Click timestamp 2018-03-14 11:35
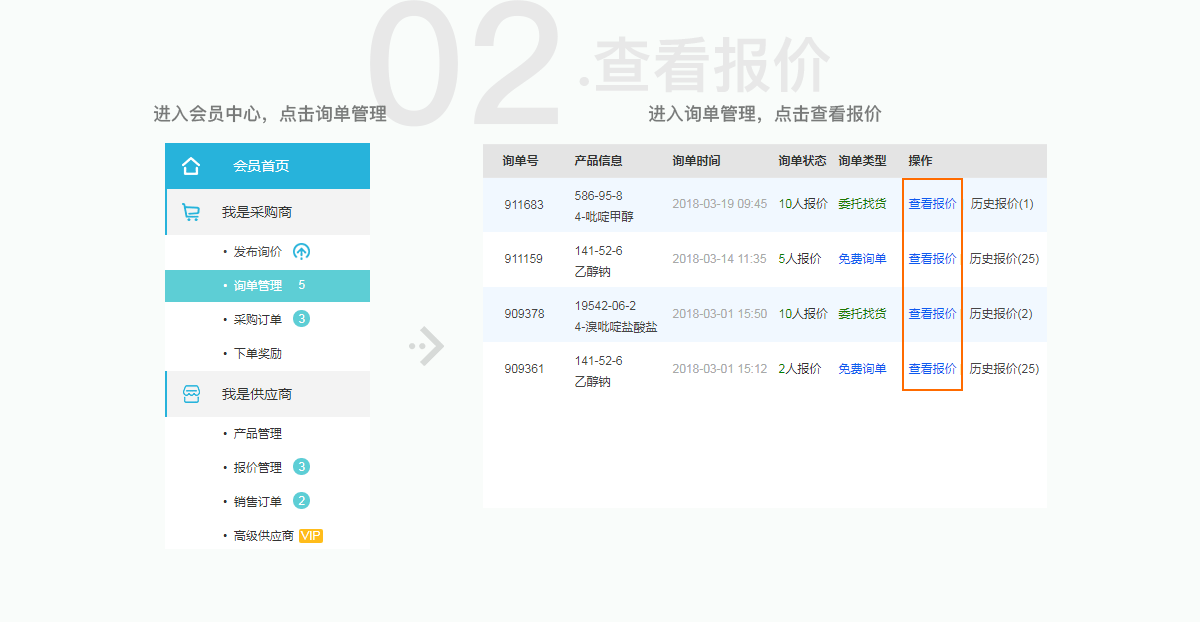The width and height of the screenshot is (1200, 622). 720,259
